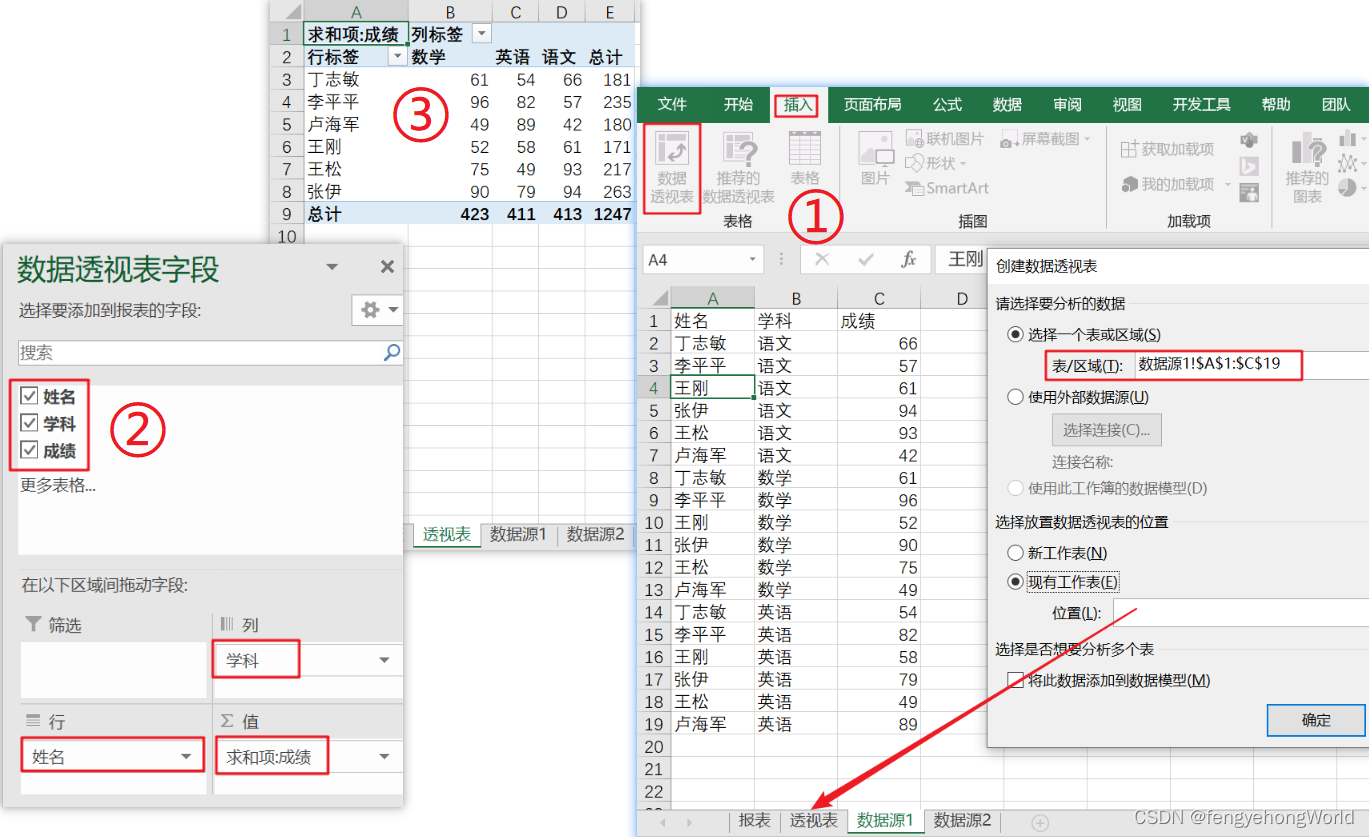Open the 列标签 filter dropdown

(x=482, y=34)
